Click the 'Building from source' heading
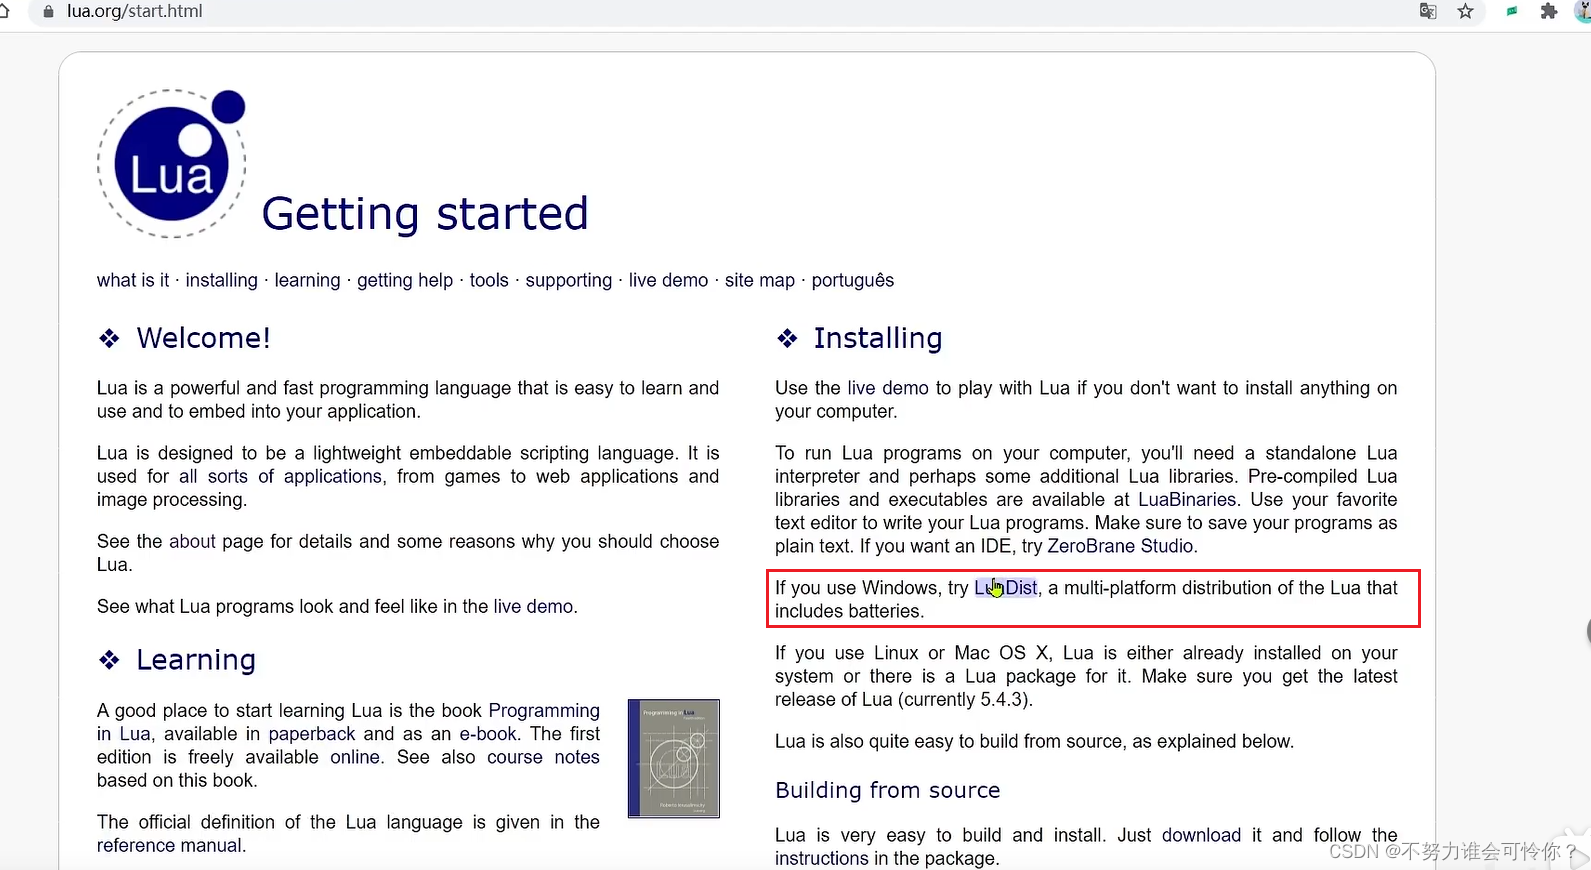Viewport: 1591px width, 870px height. 888,790
